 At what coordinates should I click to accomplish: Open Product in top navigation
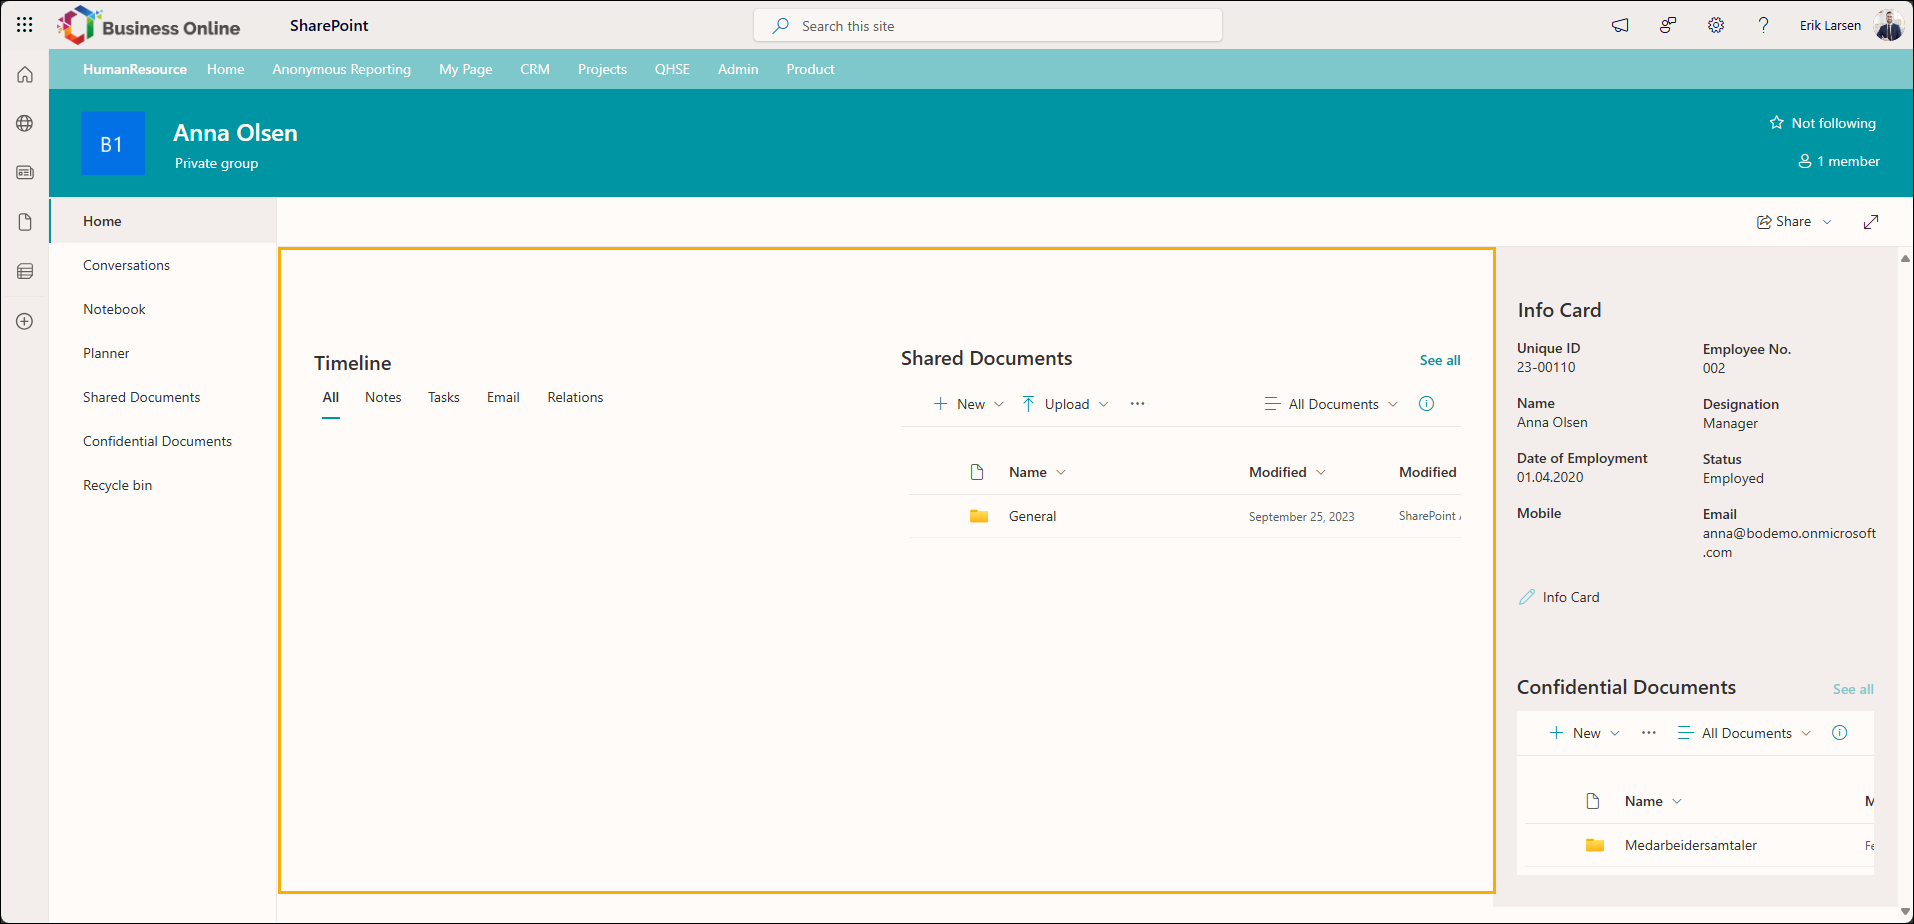810,69
